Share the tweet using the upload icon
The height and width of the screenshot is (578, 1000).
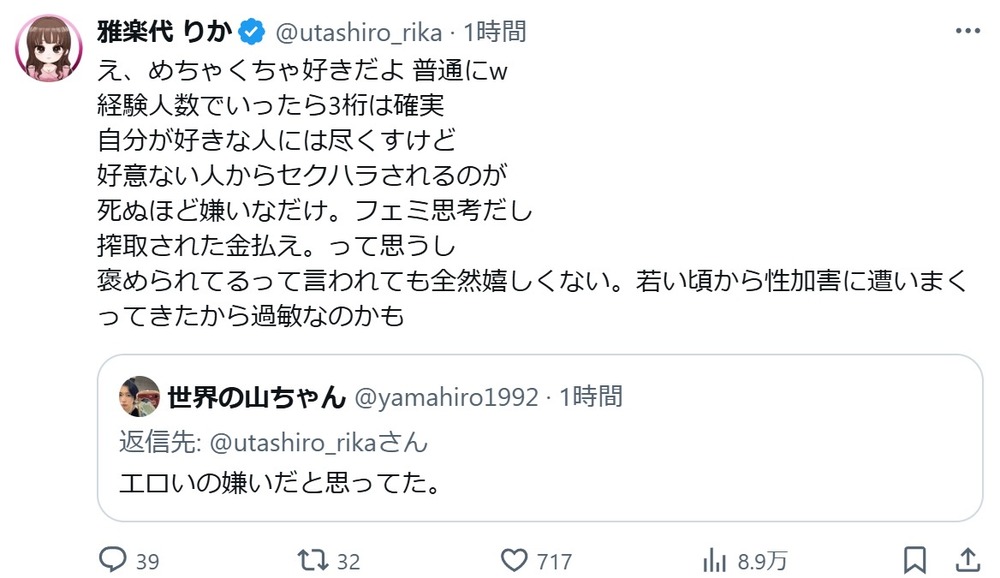pyautogui.click(x=967, y=560)
